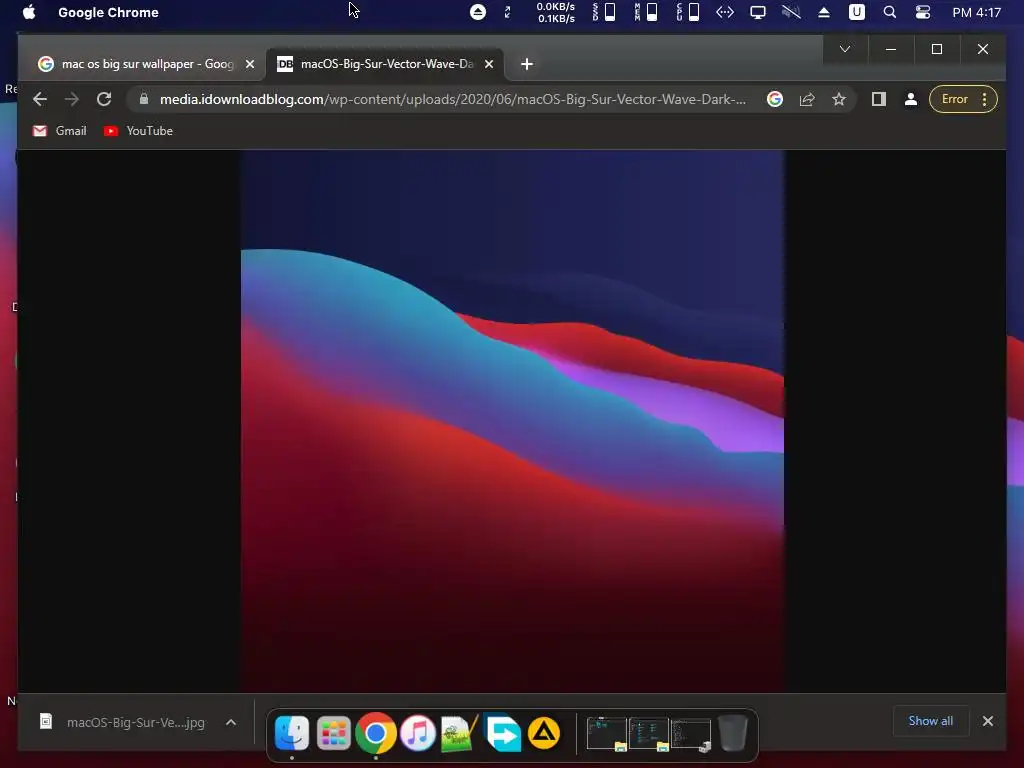Go back to the previous page
Image resolution: width=1024 pixels, height=768 pixels.
[x=40, y=99]
